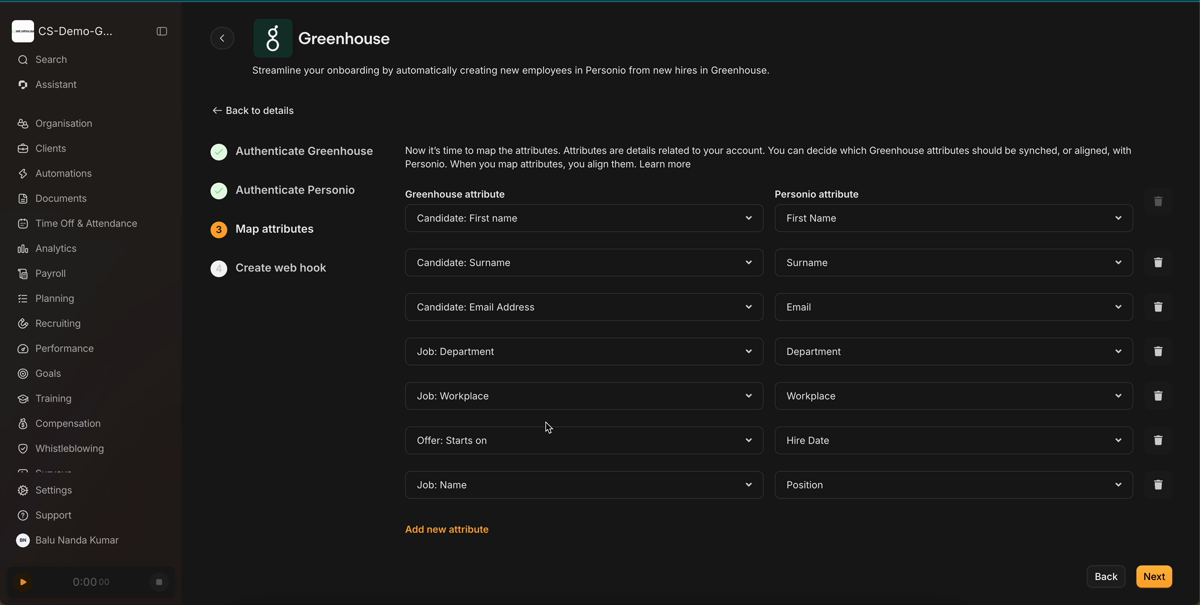1200x605 pixels.
Task: Click the Clients briefcase icon
Action: coord(23,149)
